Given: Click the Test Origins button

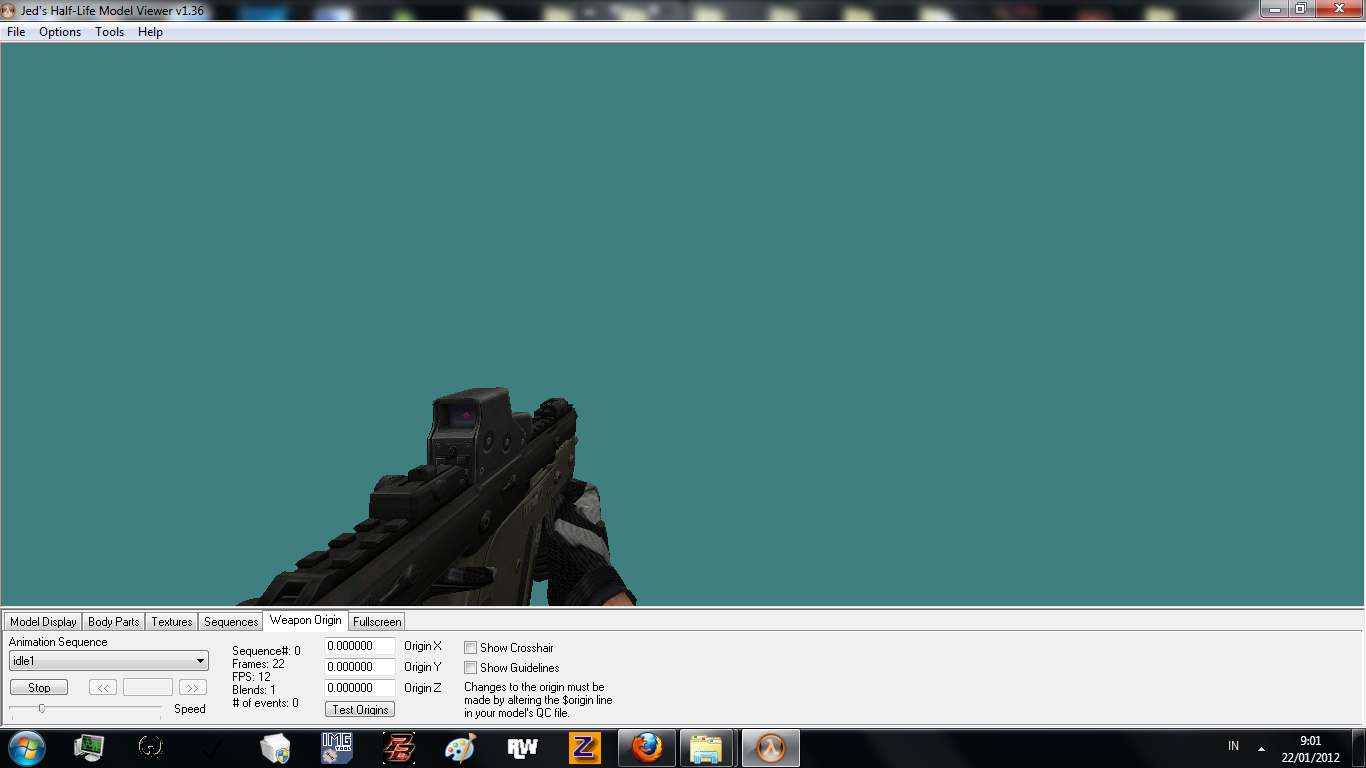Looking at the screenshot, I should point(360,710).
